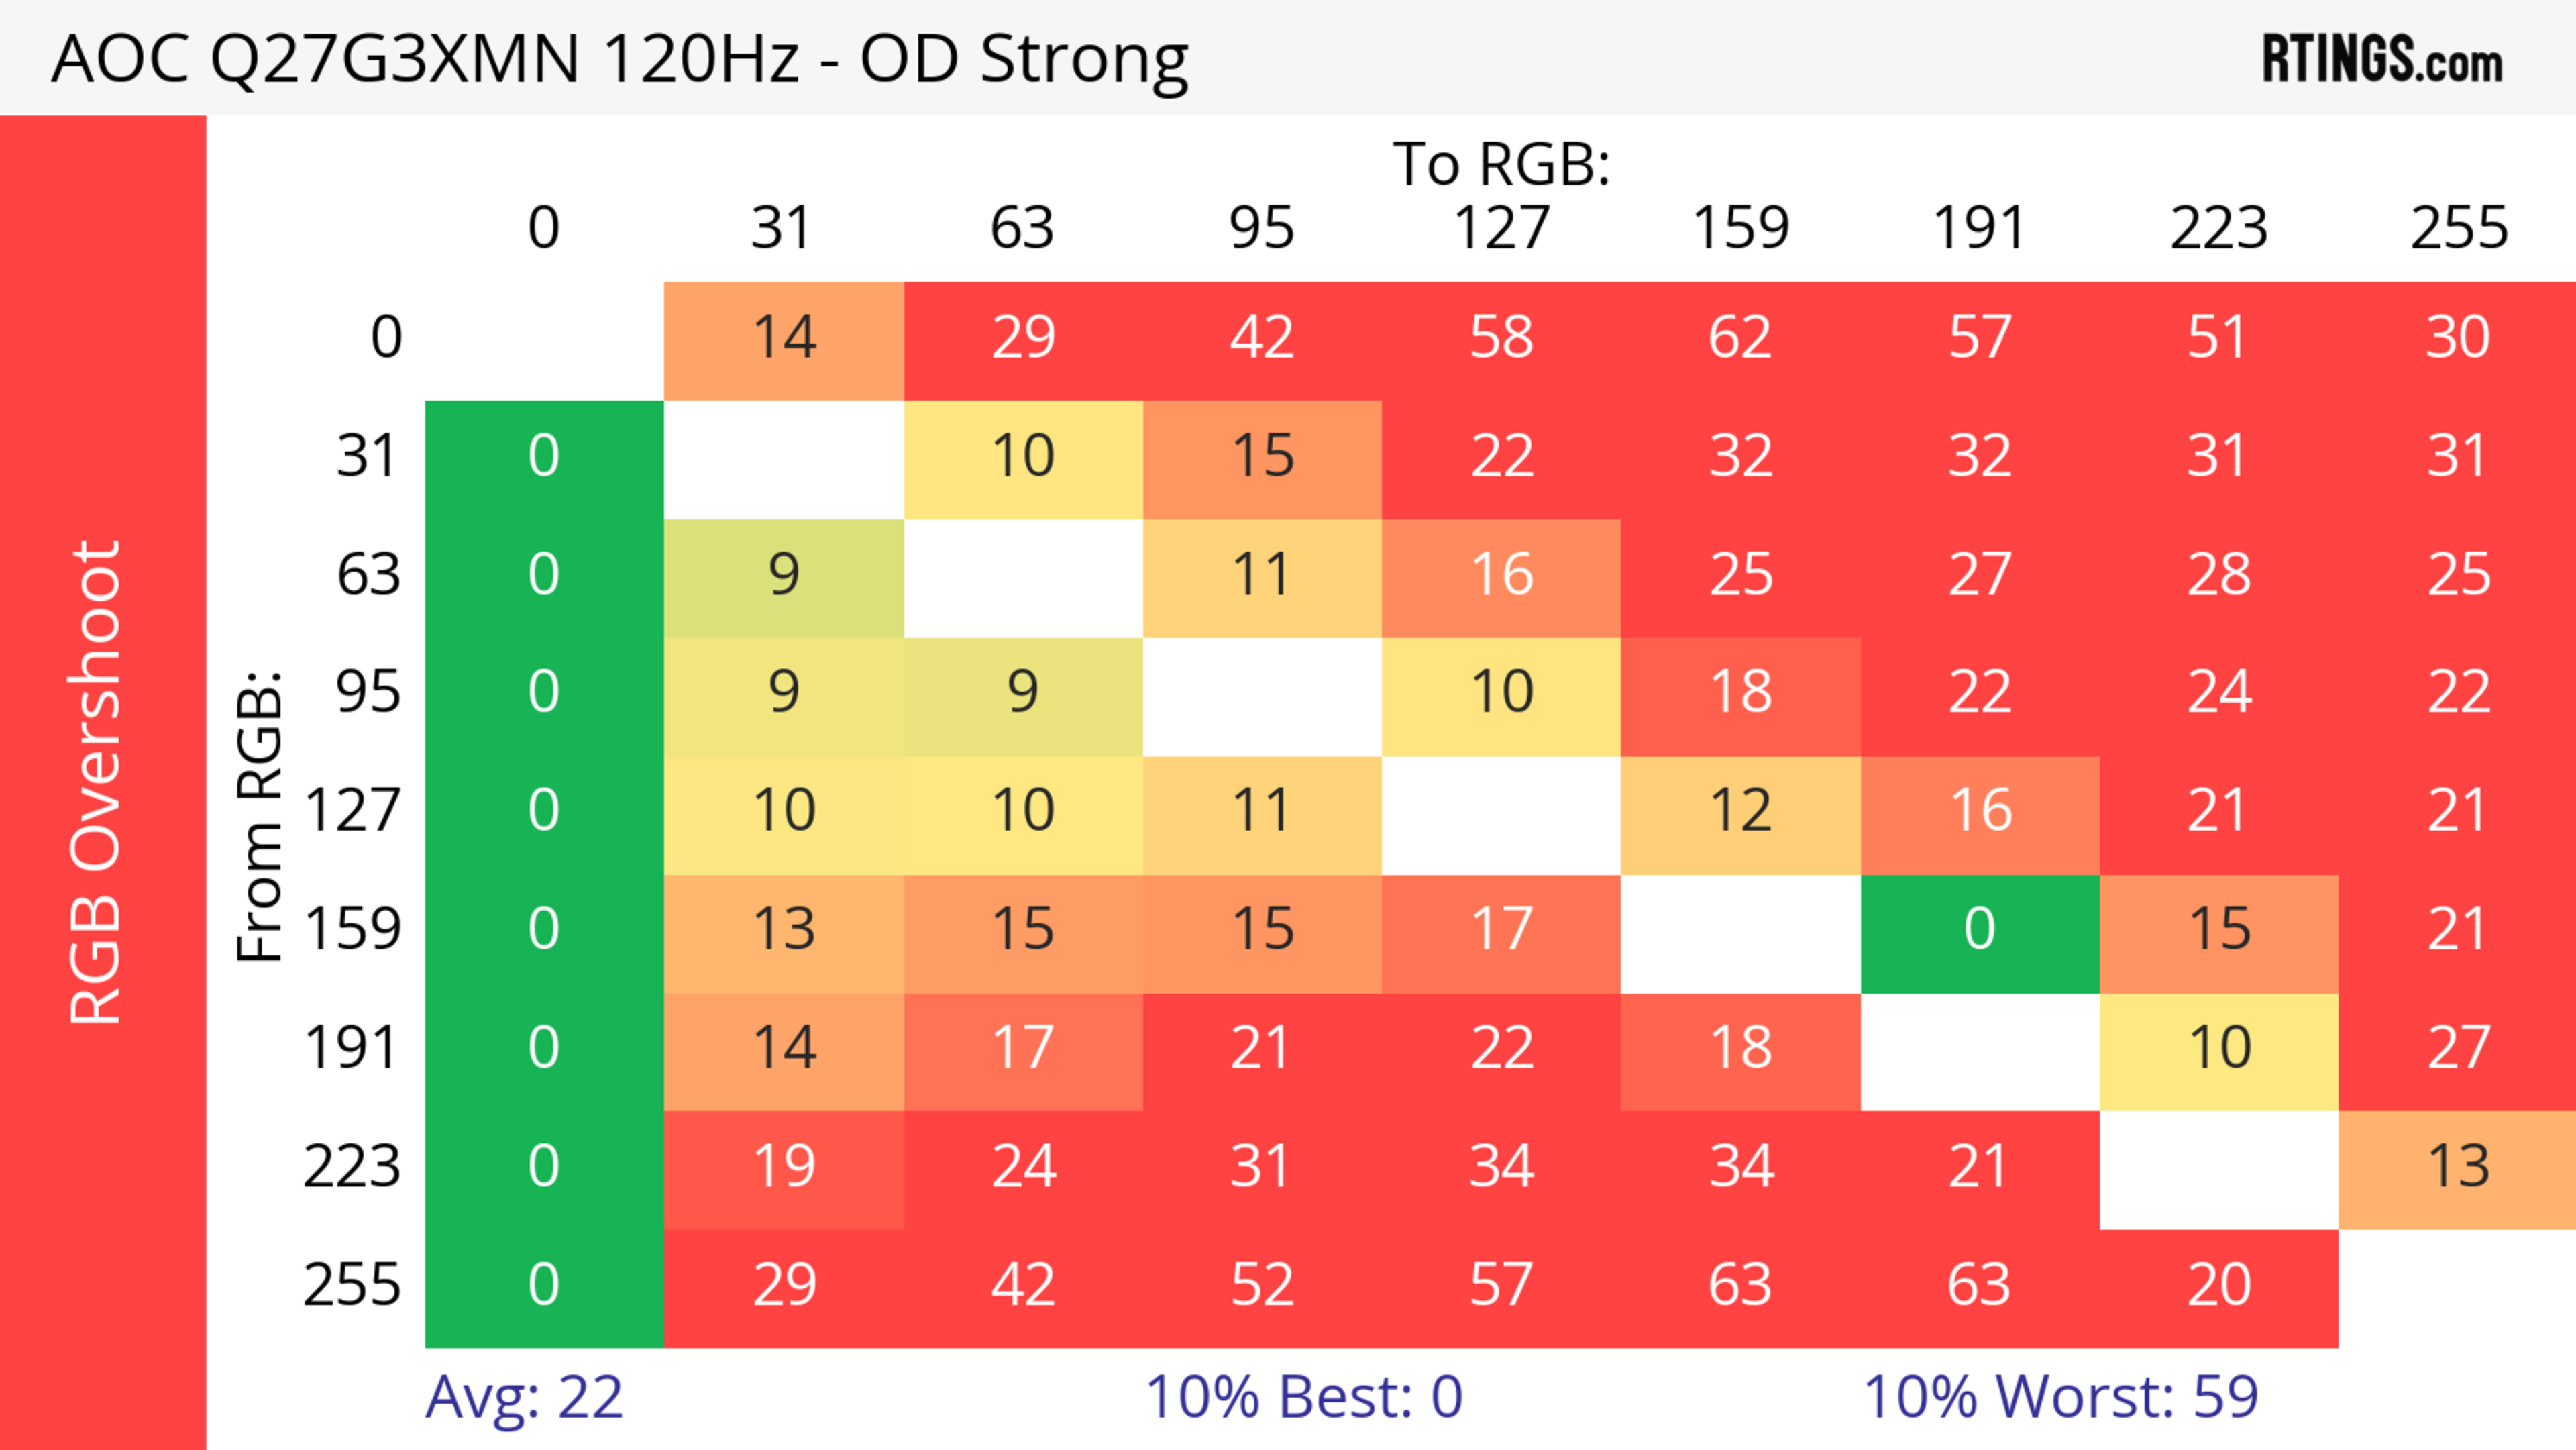Click the column header 255
The width and height of the screenshot is (2576, 1450).
point(2458,228)
